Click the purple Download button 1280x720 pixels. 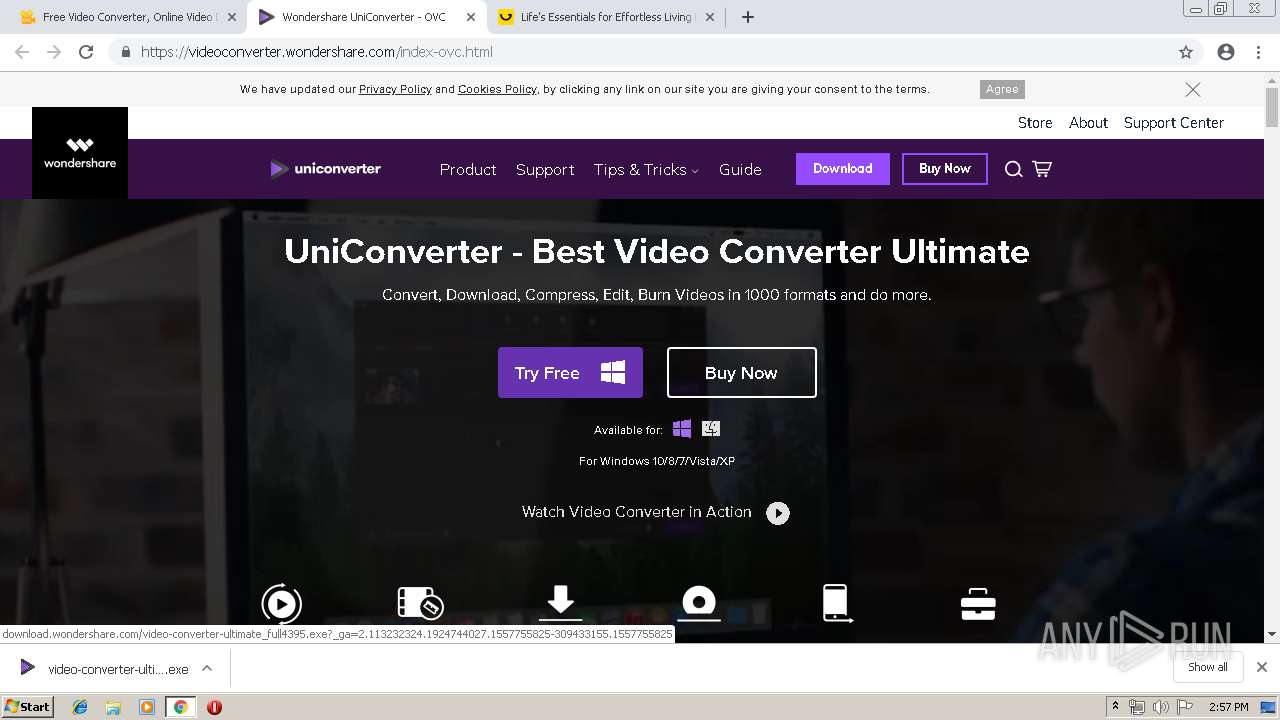click(843, 169)
